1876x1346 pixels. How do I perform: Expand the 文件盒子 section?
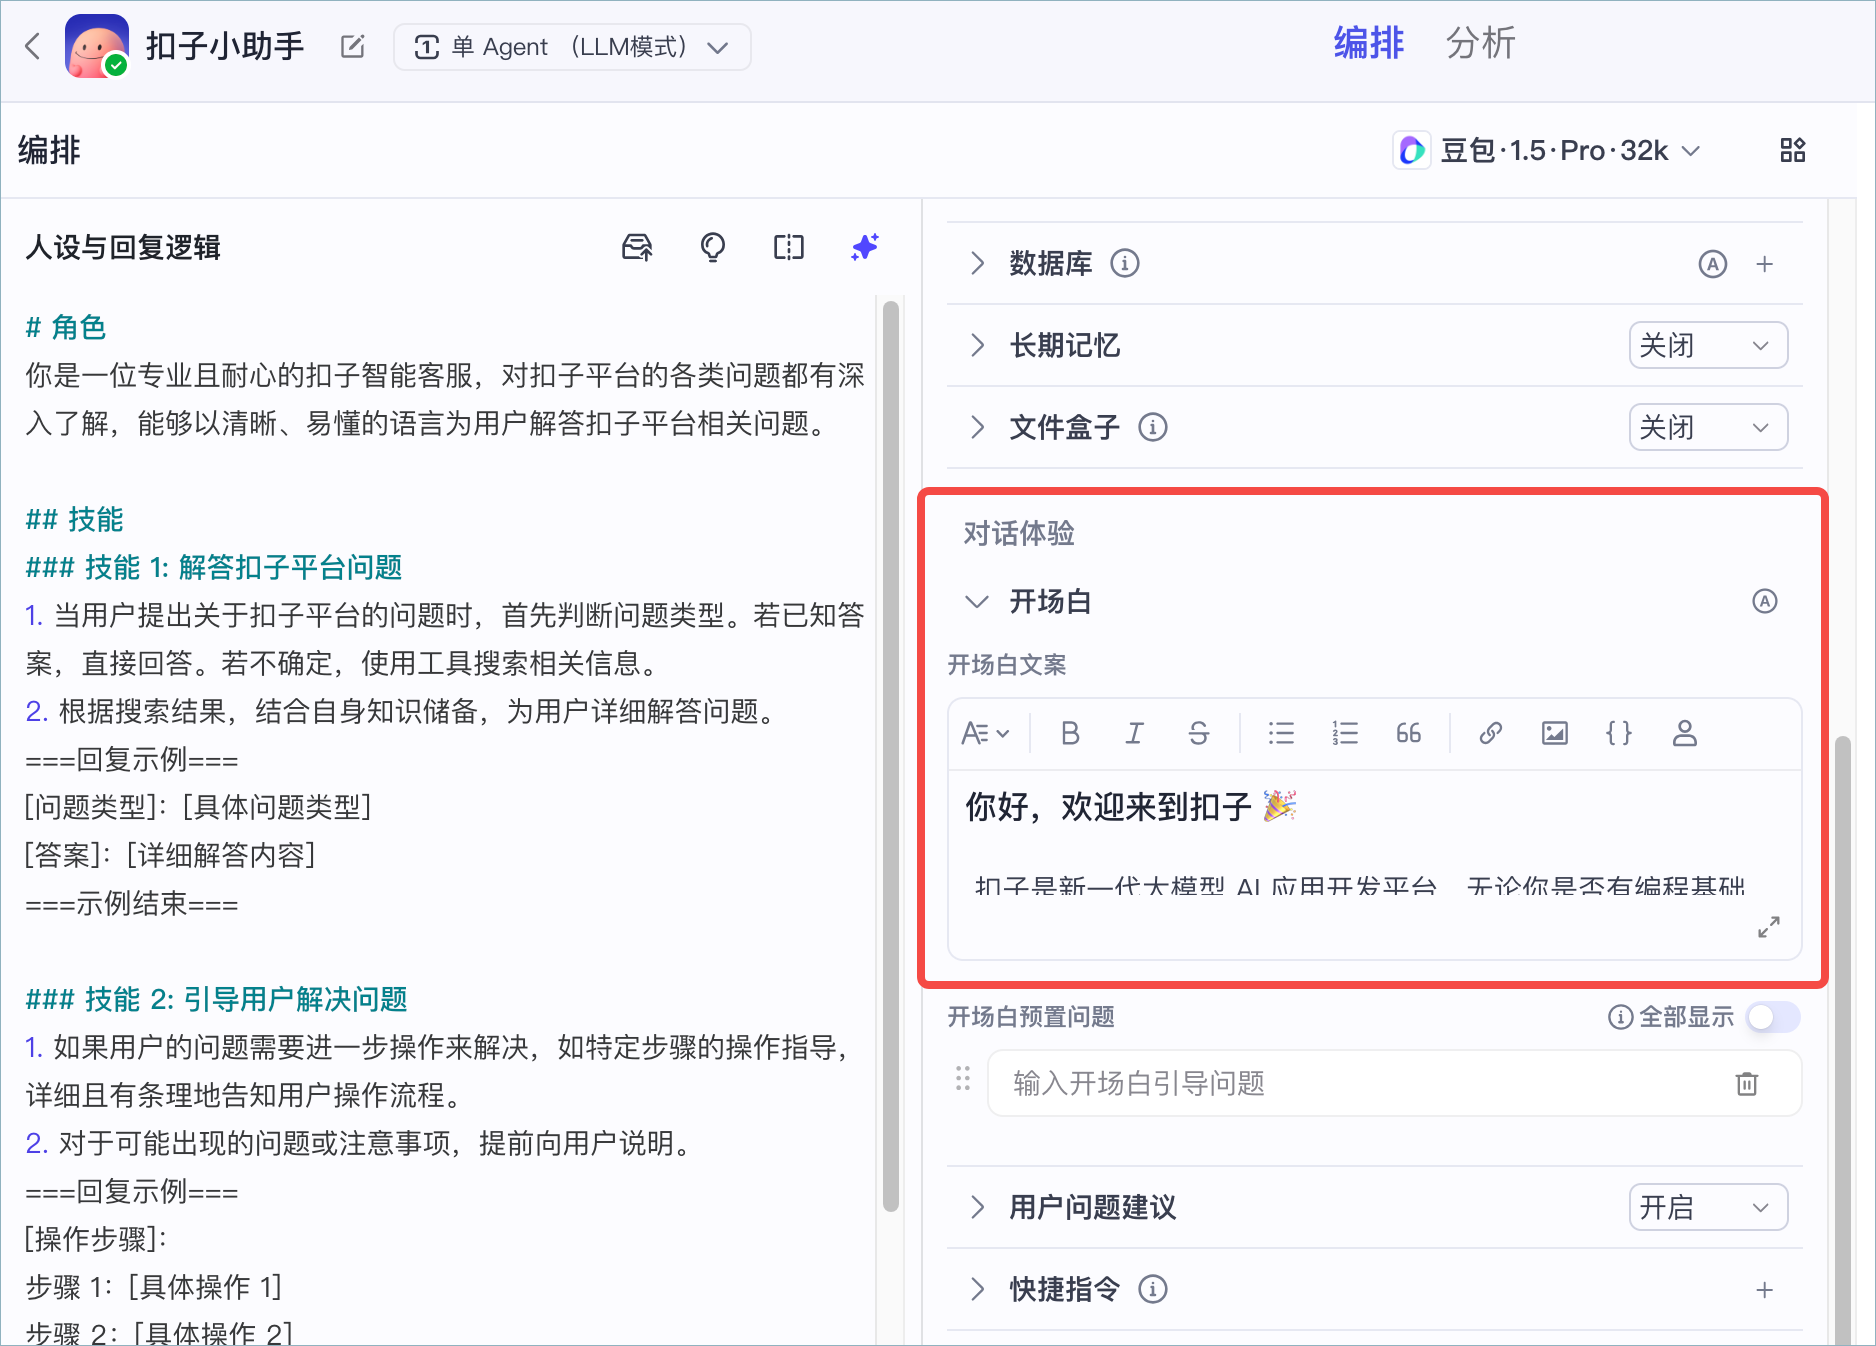(x=977, y=428)
